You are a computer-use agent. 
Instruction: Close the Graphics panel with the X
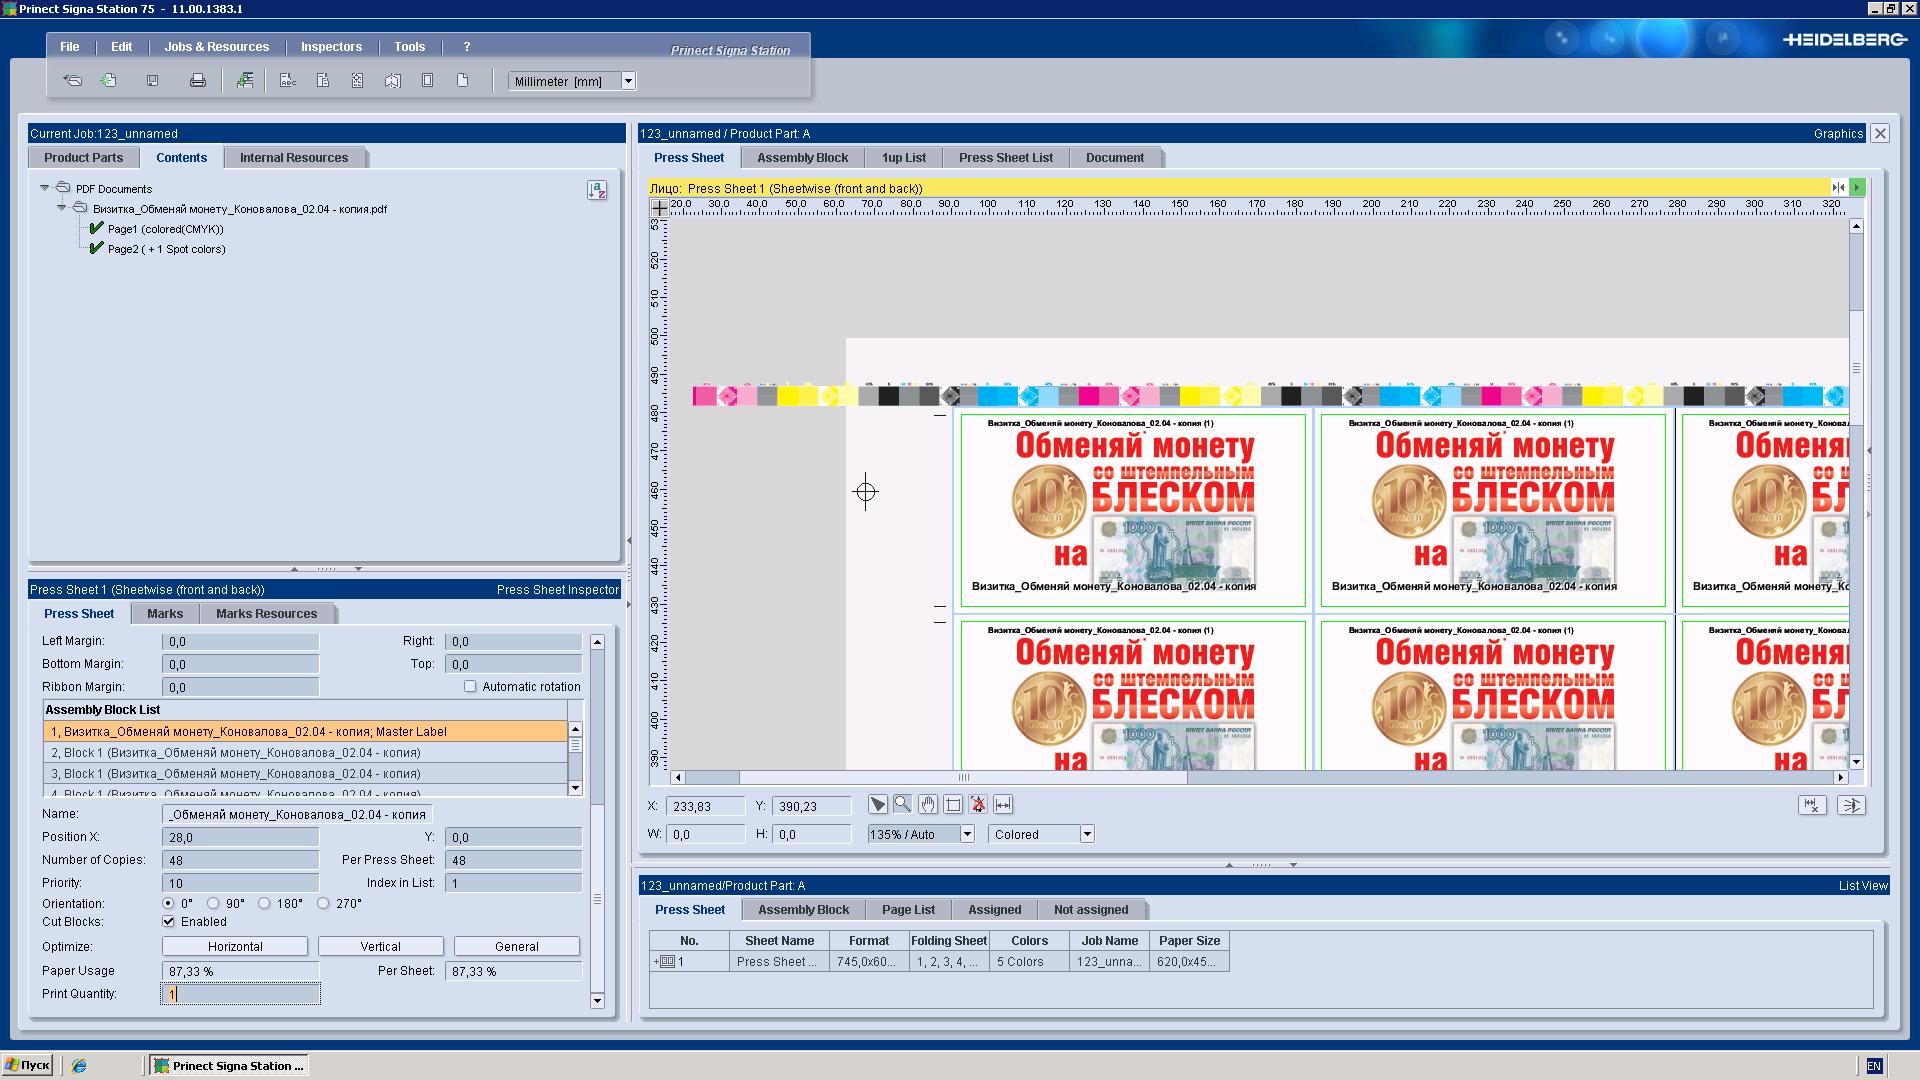(x=1880, y=133)
